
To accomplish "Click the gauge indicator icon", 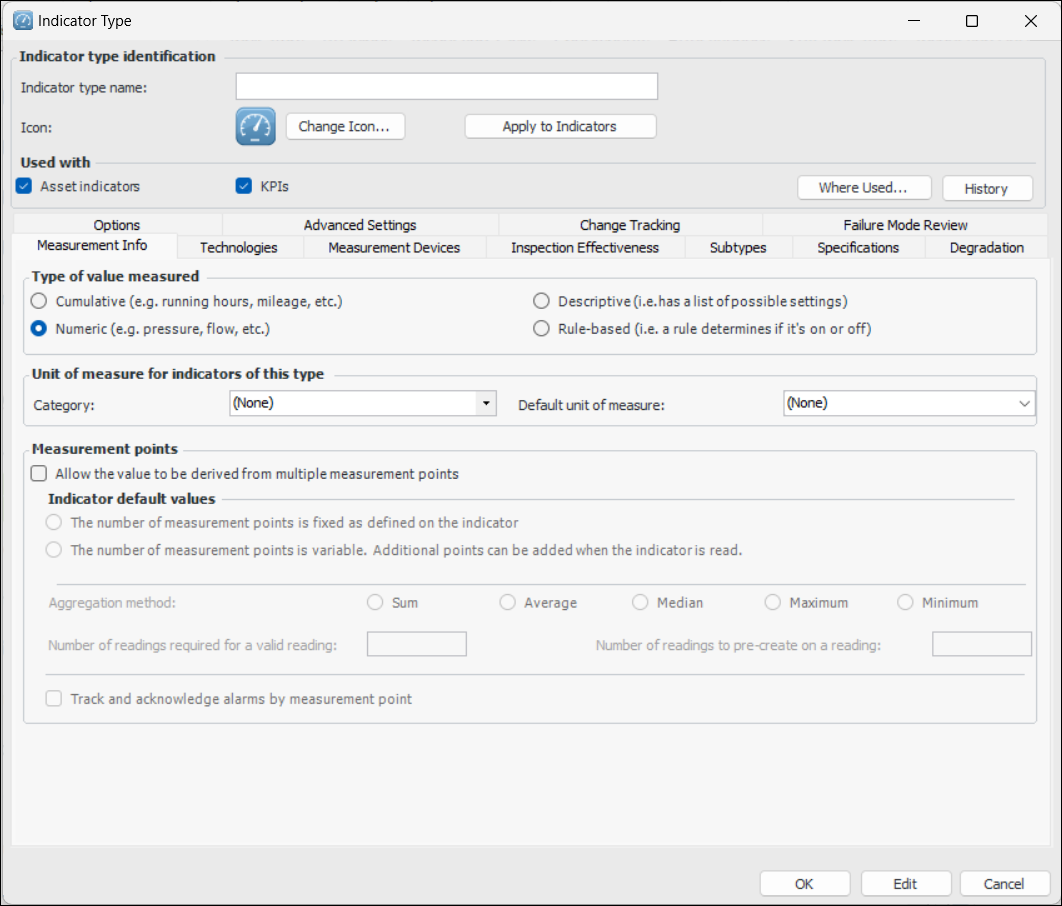I will coord(255,127).
